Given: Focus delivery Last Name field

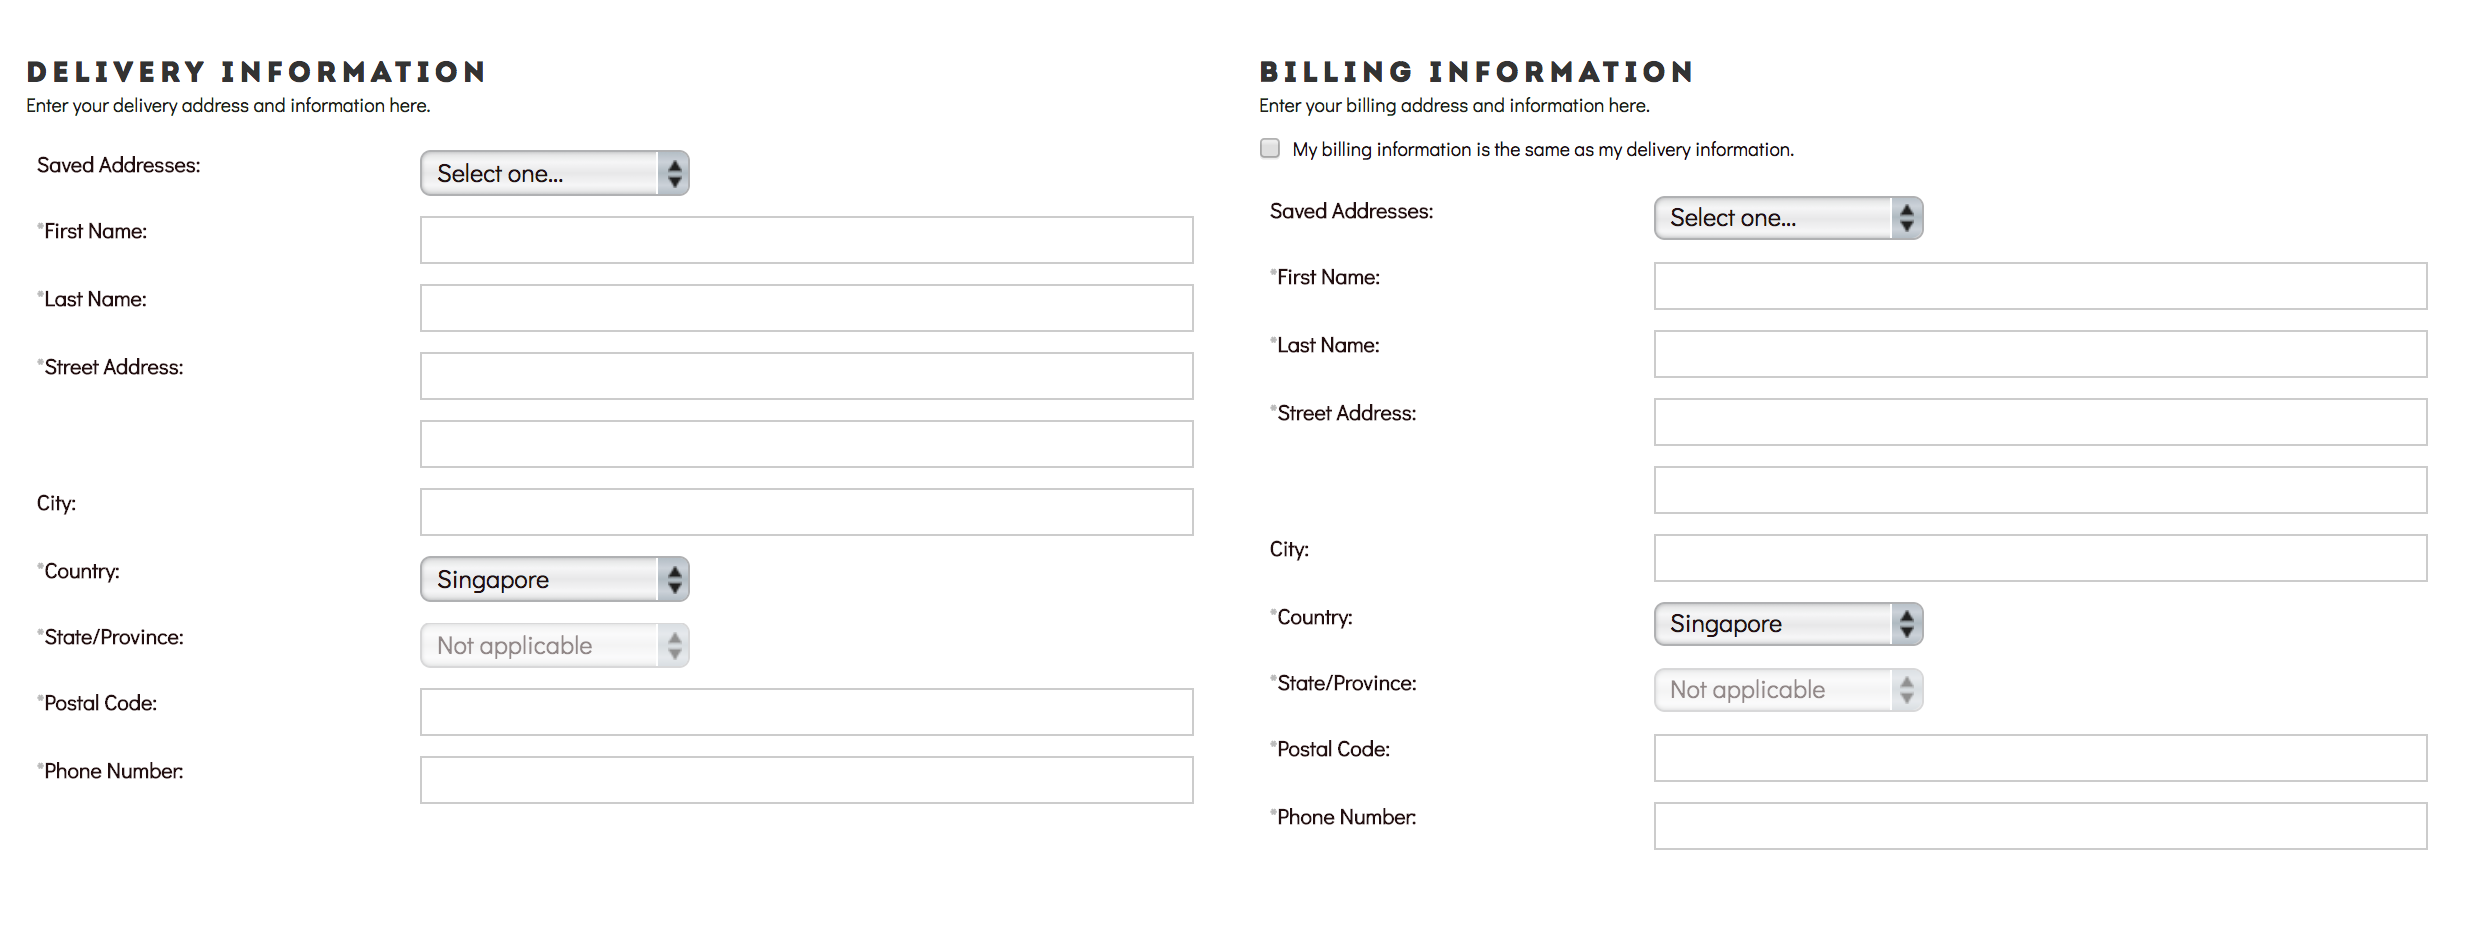Looking at the screenshot, I should click(x=807, y=308).
